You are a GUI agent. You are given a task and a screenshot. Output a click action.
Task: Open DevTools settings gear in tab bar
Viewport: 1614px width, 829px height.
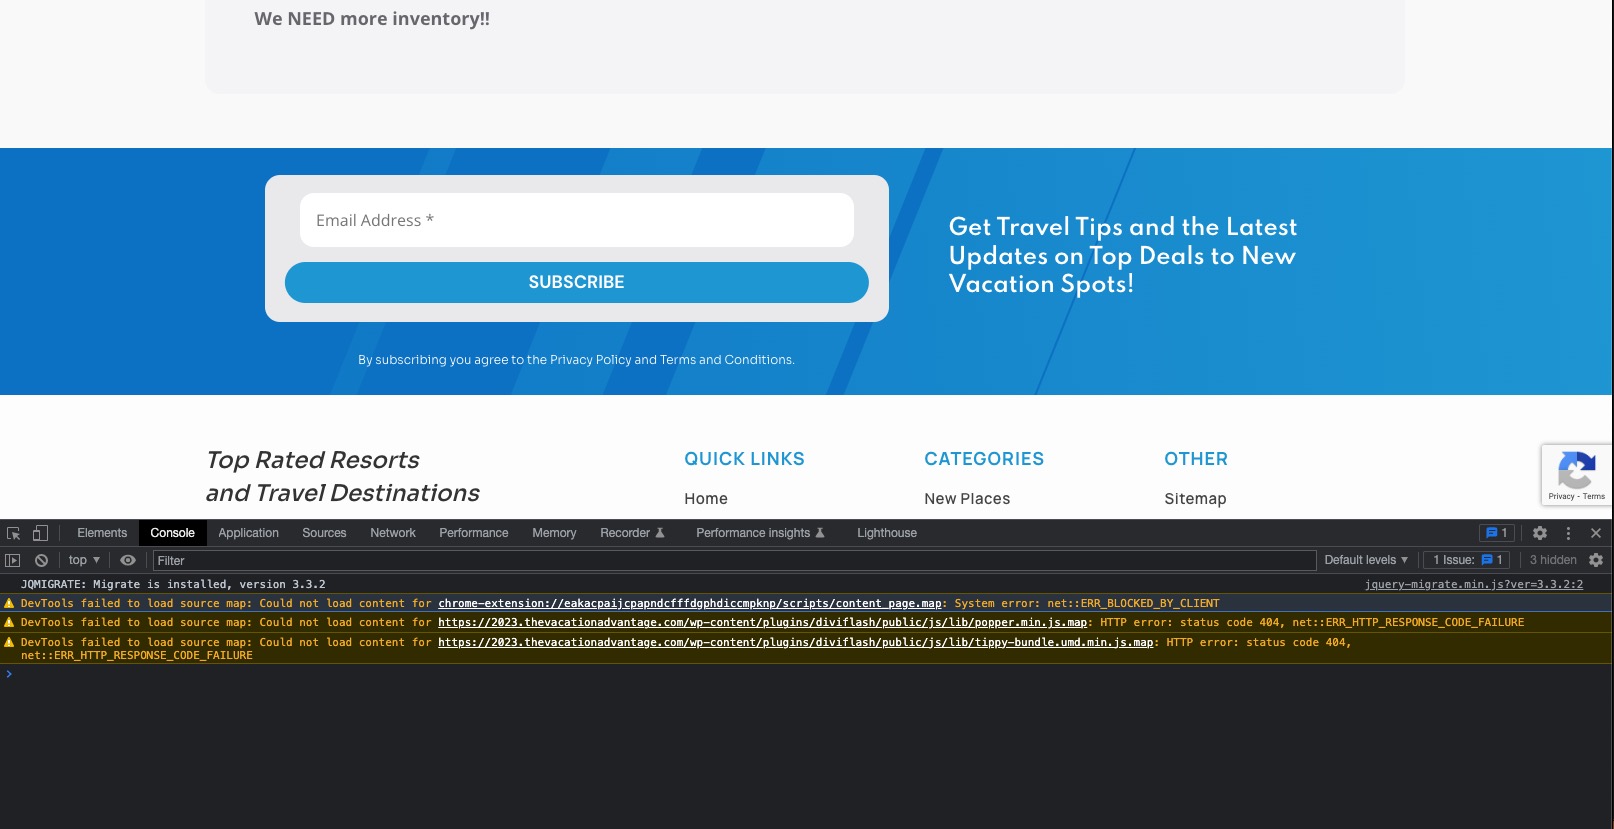[x=1540, y=533]
